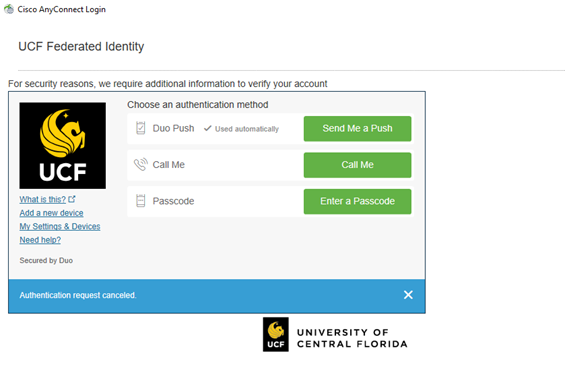Click the Call Me method label
This screenshot has height=377, width=565.
click(x=169, y=165)
